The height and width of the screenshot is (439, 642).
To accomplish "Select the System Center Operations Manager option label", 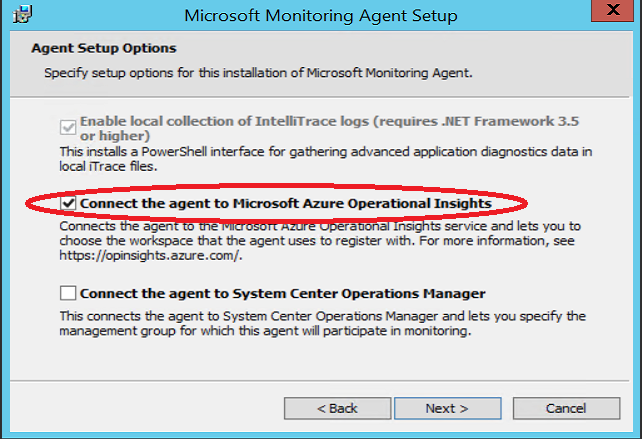I will [283, 294].
